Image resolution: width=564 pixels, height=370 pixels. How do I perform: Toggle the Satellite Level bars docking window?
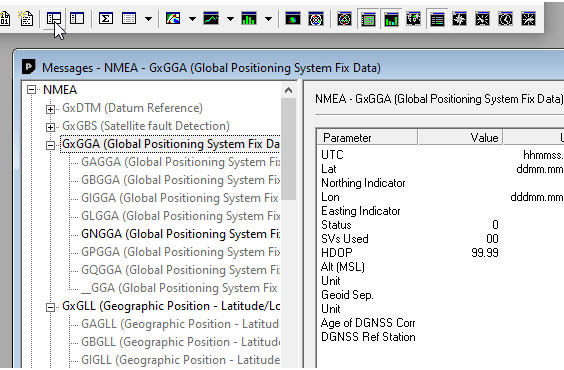click(391, 19)
